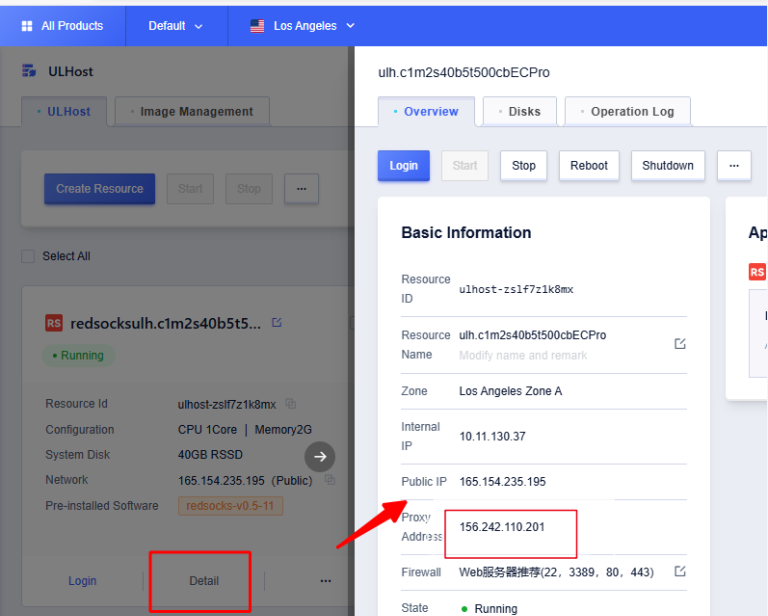Click the Shutdown button

[668, 166]
